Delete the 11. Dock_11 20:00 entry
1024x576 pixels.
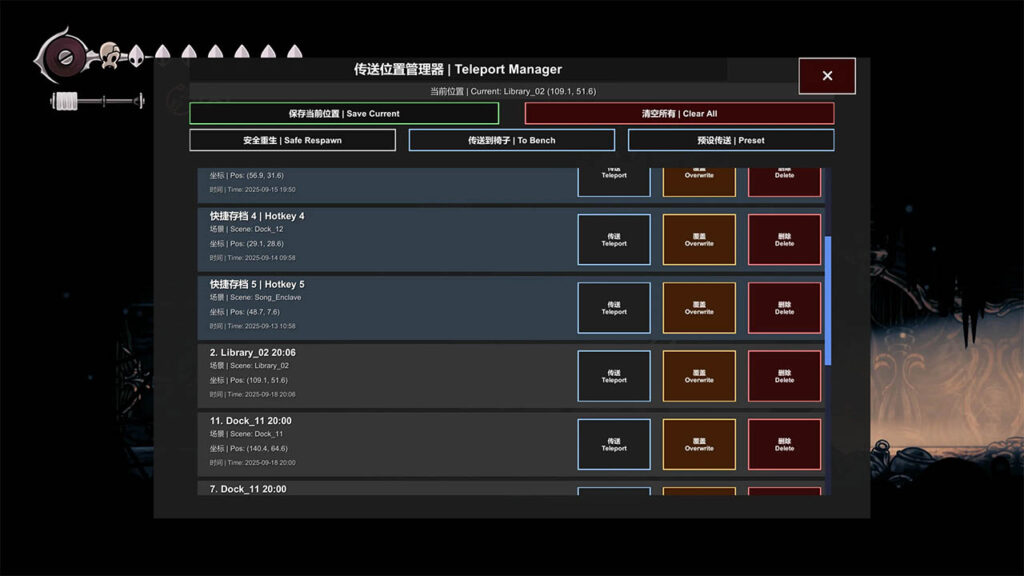[x=784, y=445]
